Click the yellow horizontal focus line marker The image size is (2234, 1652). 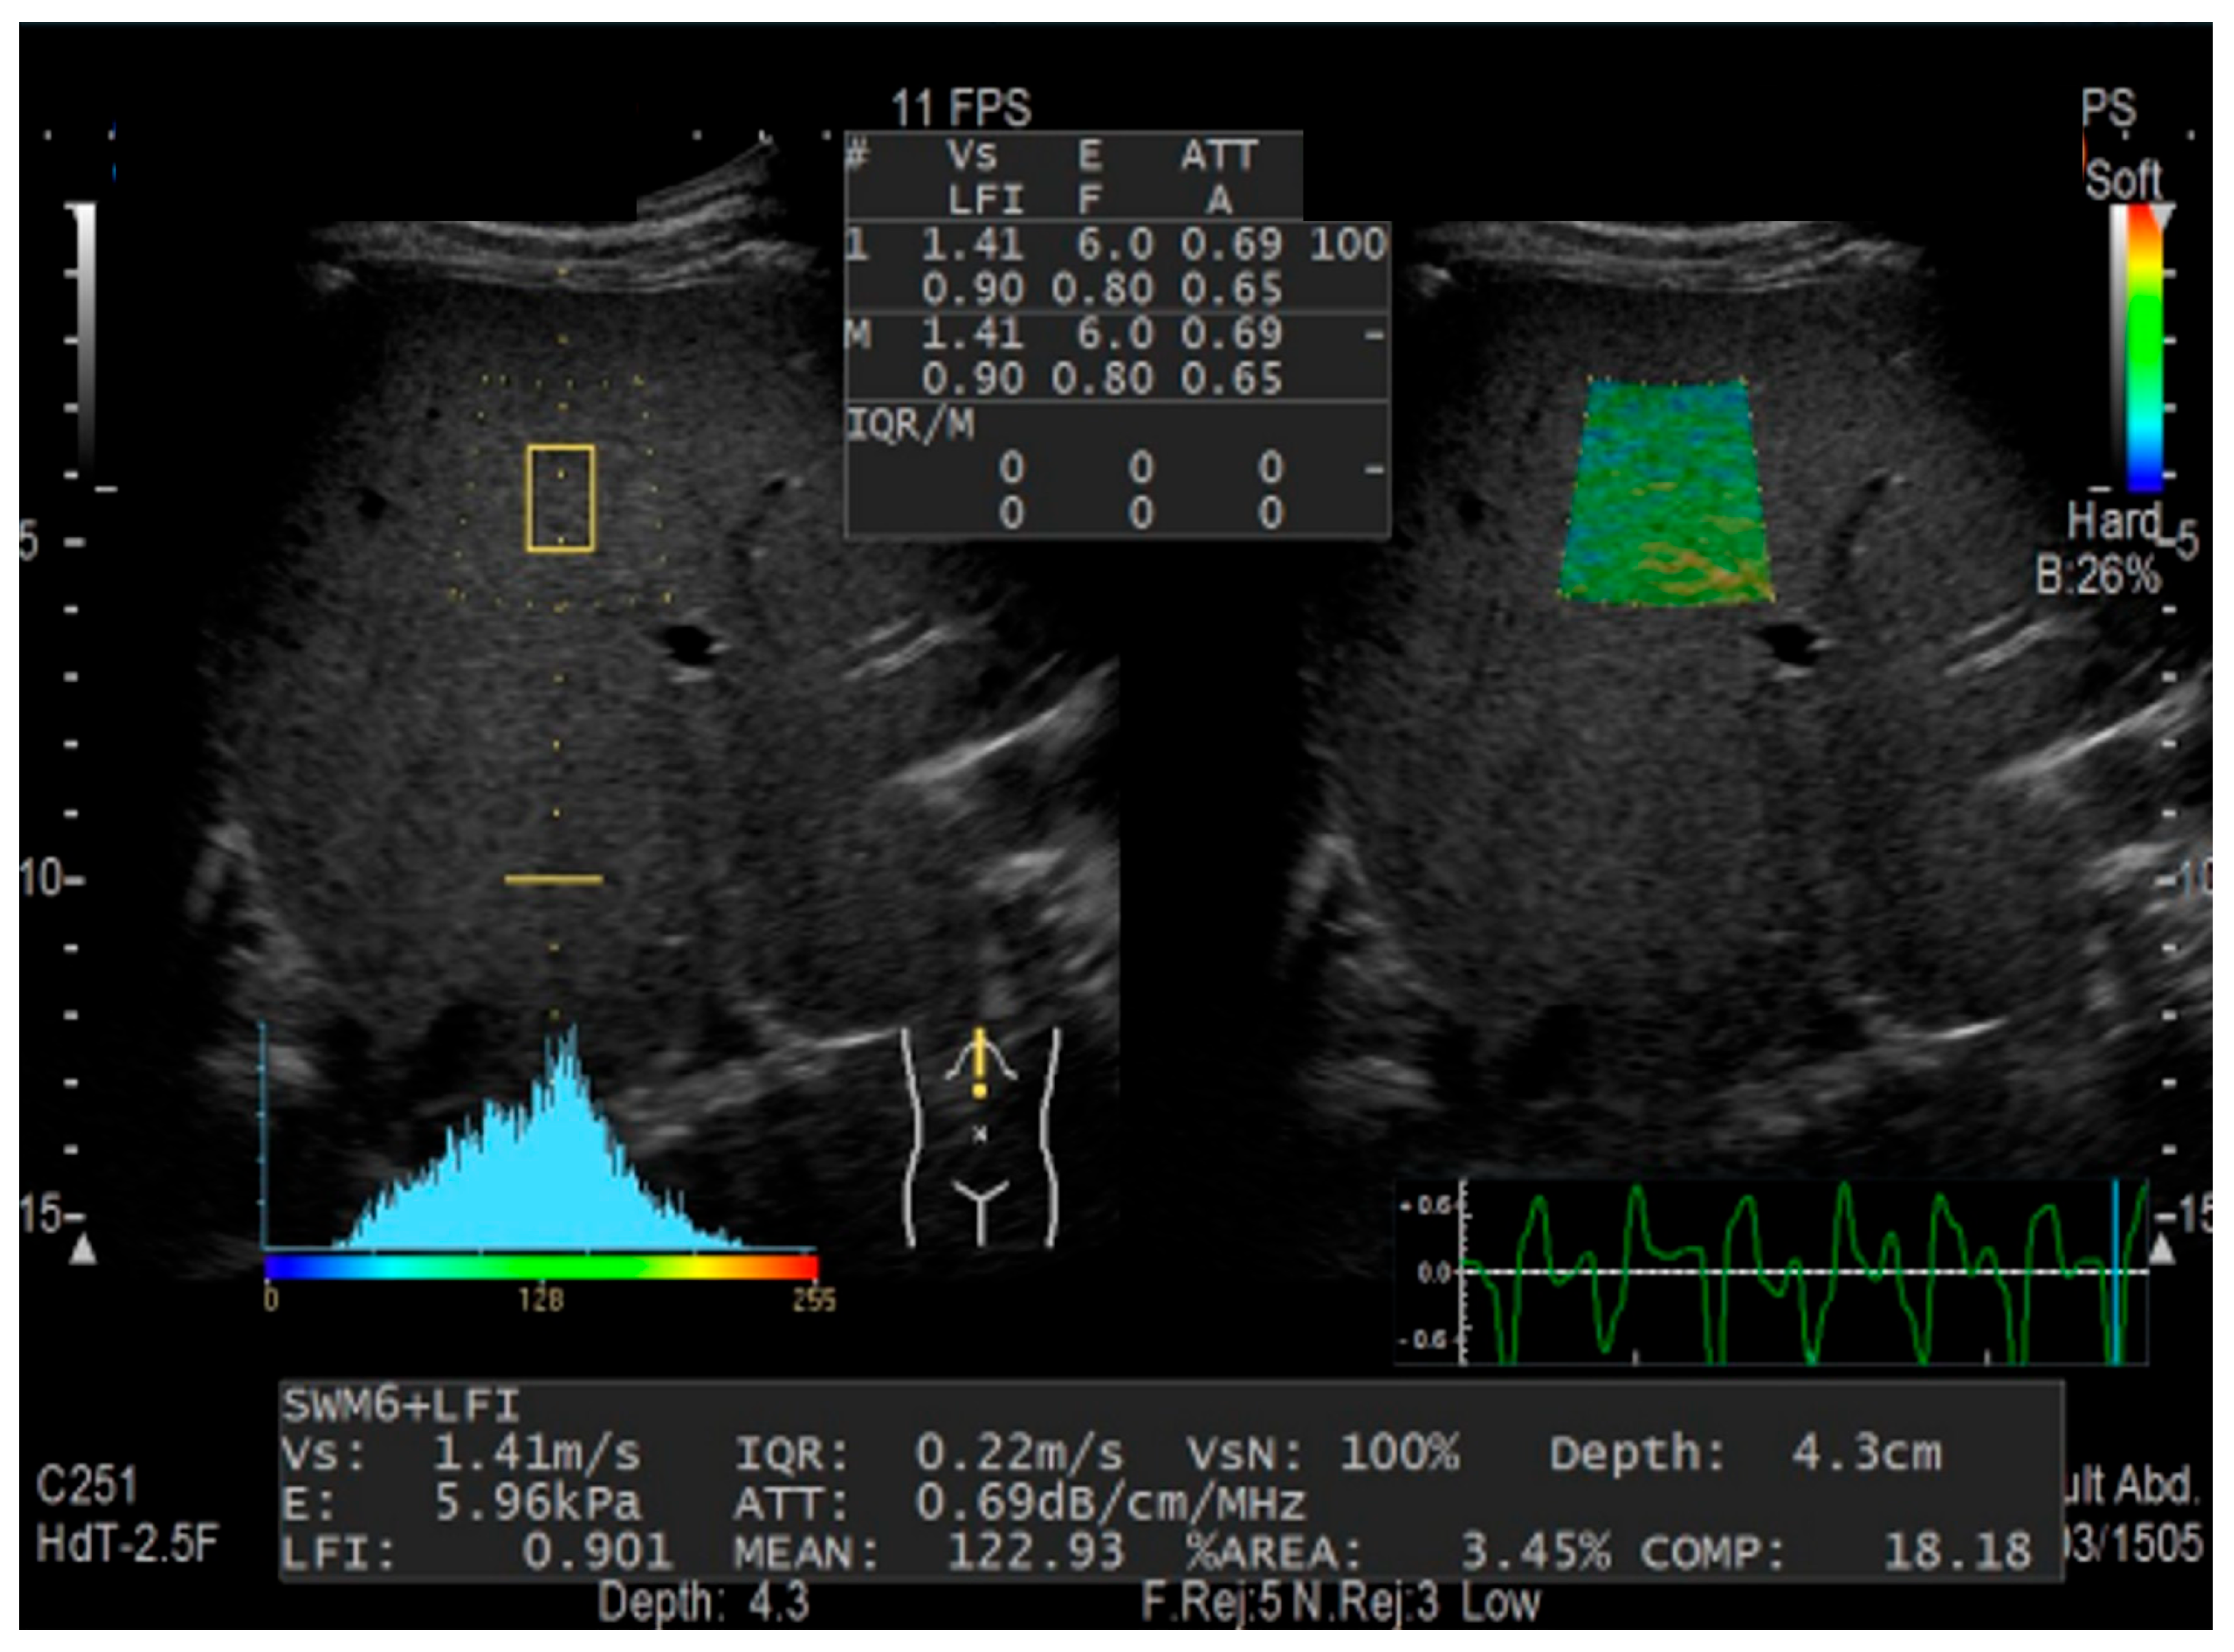coord(553,880)
